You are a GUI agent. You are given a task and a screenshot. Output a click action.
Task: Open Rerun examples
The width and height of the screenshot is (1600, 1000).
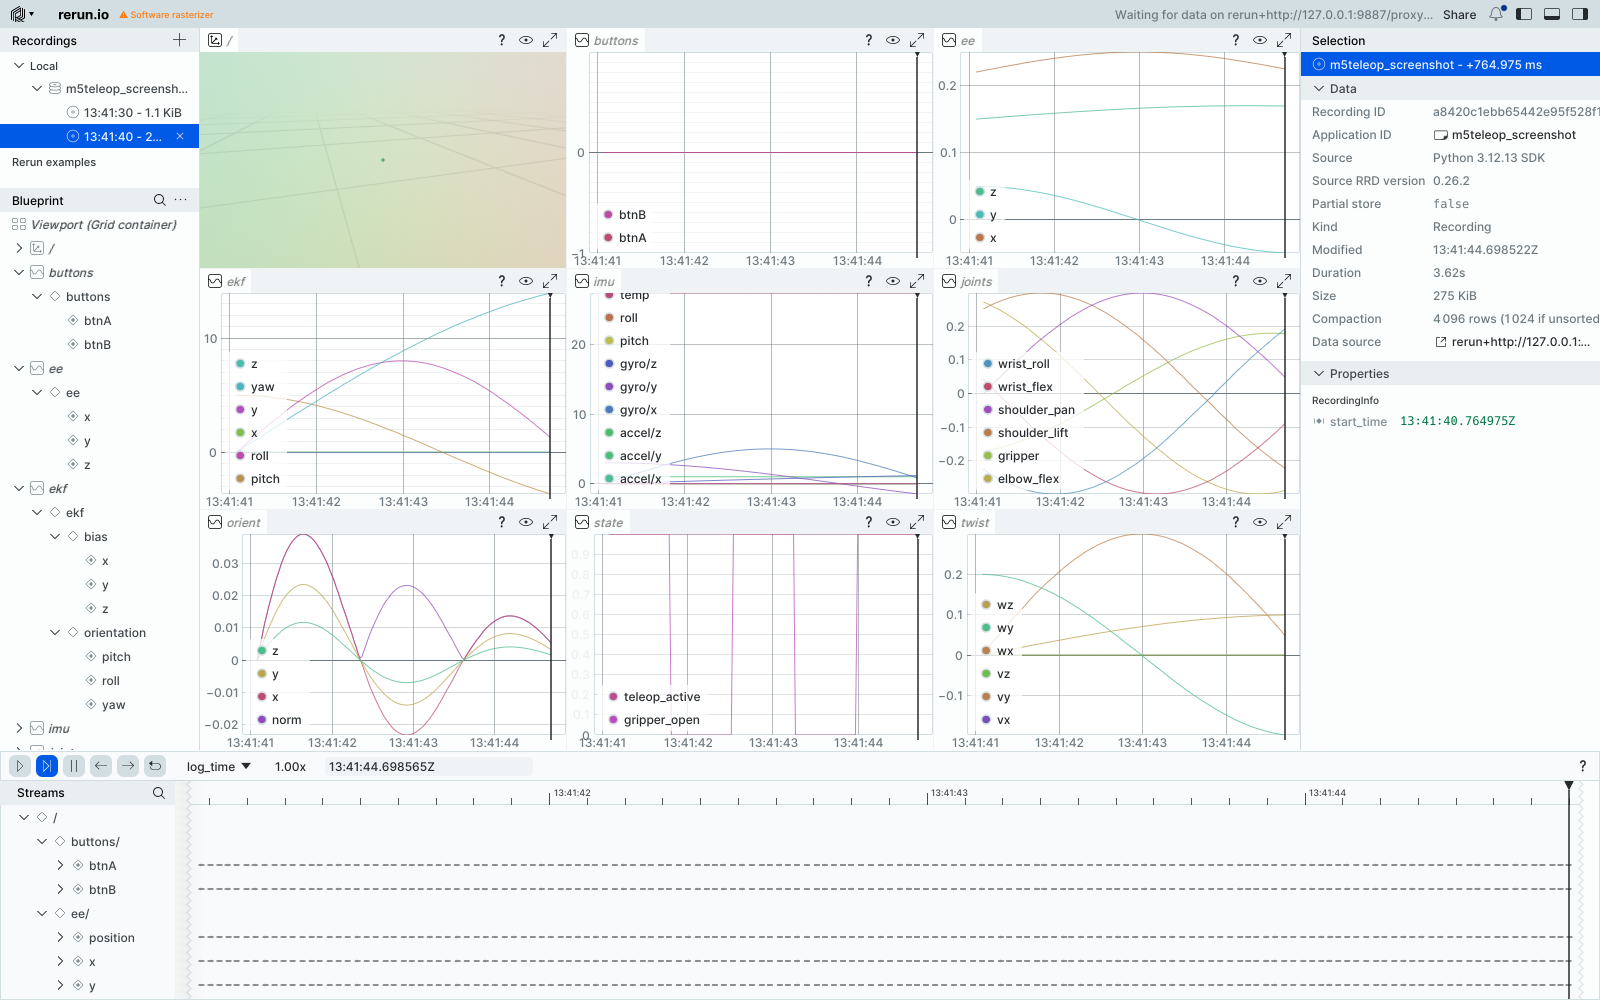coord(54,162)
